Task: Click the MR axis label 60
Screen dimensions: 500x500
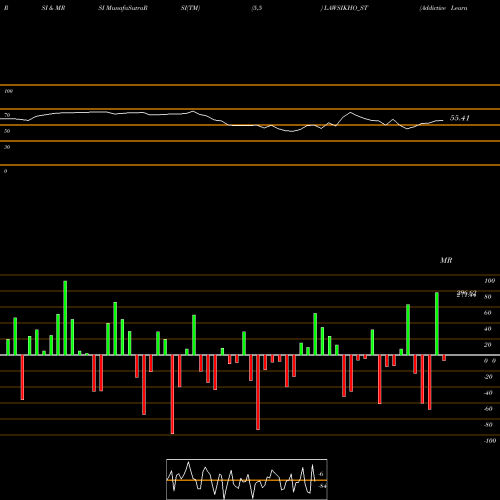Action: (487, 313)
